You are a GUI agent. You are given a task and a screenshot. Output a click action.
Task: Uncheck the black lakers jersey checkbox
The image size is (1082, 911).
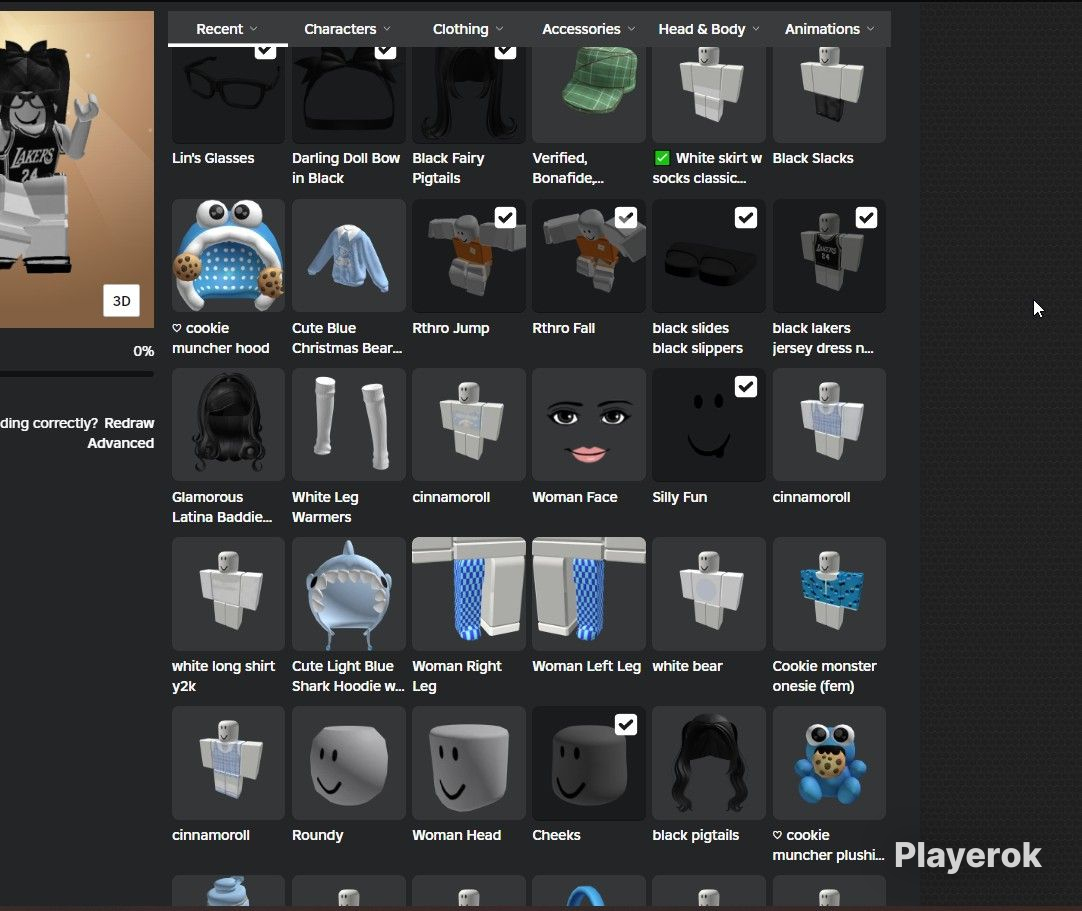click(866, 218)
